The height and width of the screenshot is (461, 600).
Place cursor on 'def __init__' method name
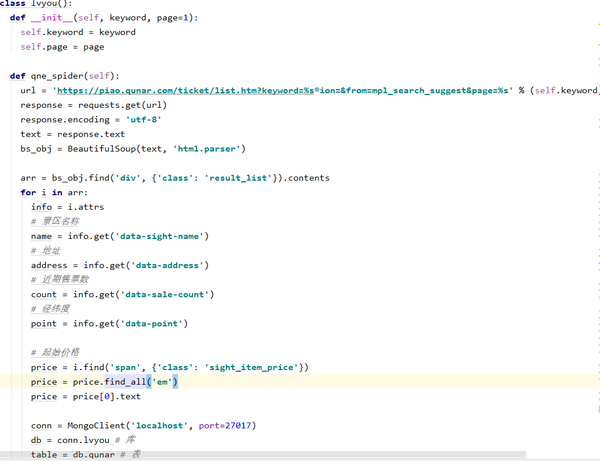click(x=52, y=18)
